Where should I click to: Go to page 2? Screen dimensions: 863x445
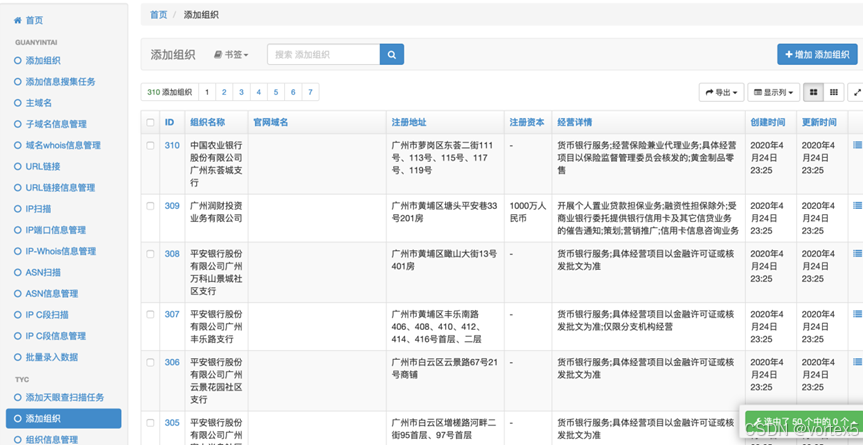(x=224, y=92)
